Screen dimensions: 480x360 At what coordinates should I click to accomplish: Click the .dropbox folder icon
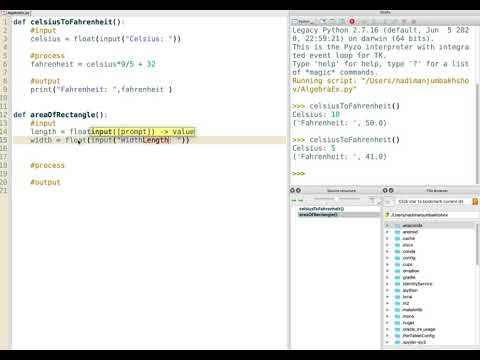click(397, 271)
